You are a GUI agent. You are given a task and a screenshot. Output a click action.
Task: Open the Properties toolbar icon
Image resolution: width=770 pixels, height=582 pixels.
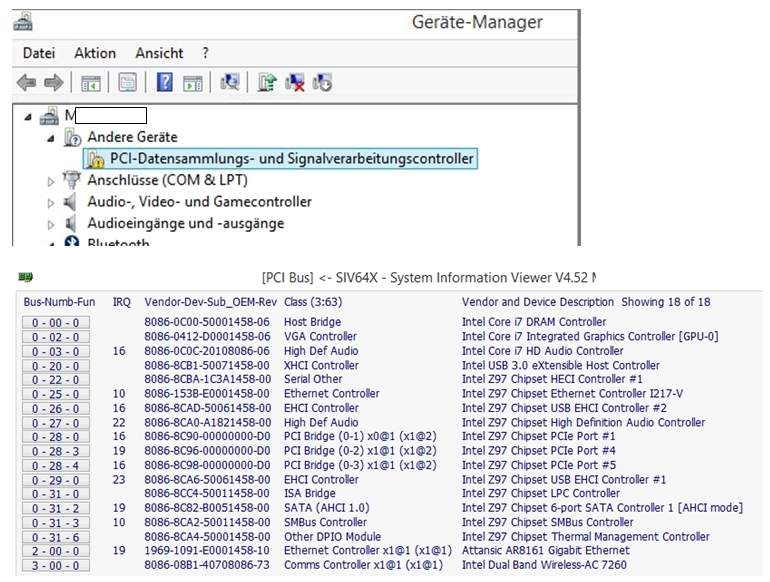click(x=128, y=83)
